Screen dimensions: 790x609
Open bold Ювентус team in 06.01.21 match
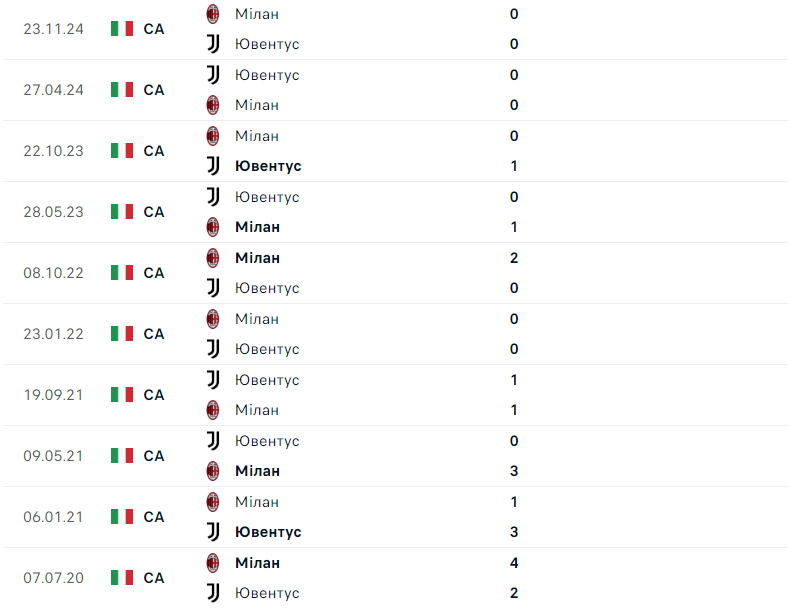coord(268,532)
